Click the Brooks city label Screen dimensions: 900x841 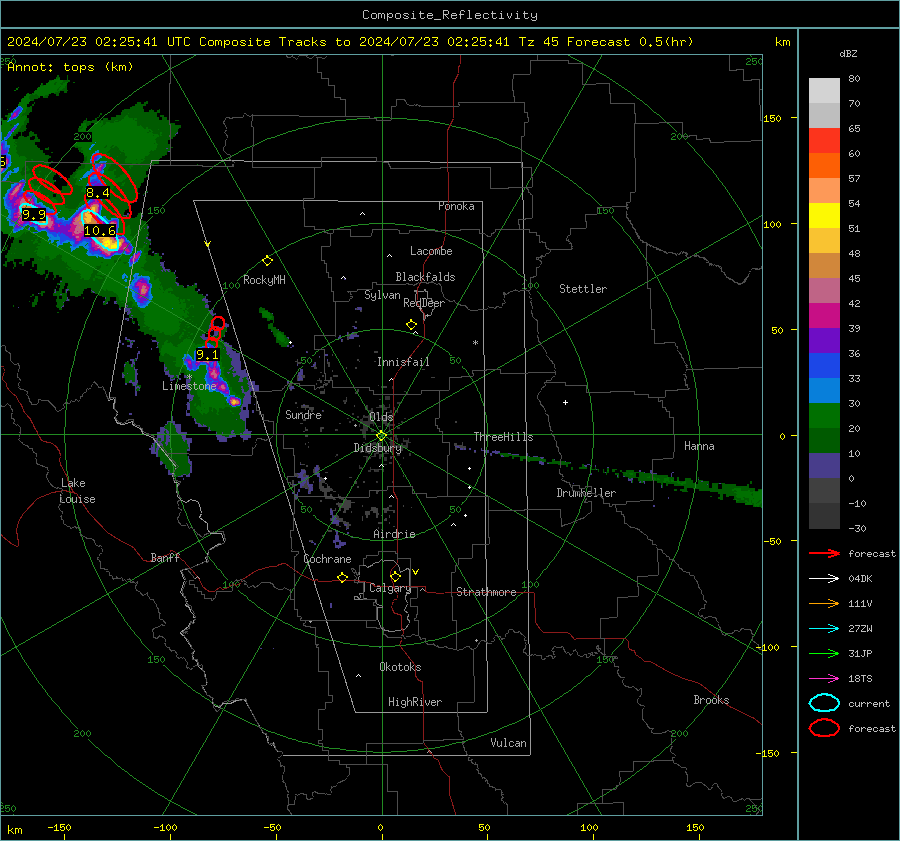coord(711,700)
